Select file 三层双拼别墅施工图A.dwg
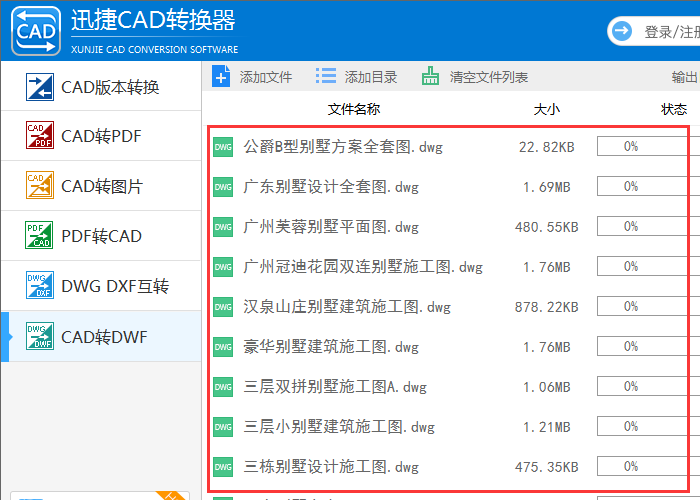This screenshot has height=500, width=700. point(335,387)
